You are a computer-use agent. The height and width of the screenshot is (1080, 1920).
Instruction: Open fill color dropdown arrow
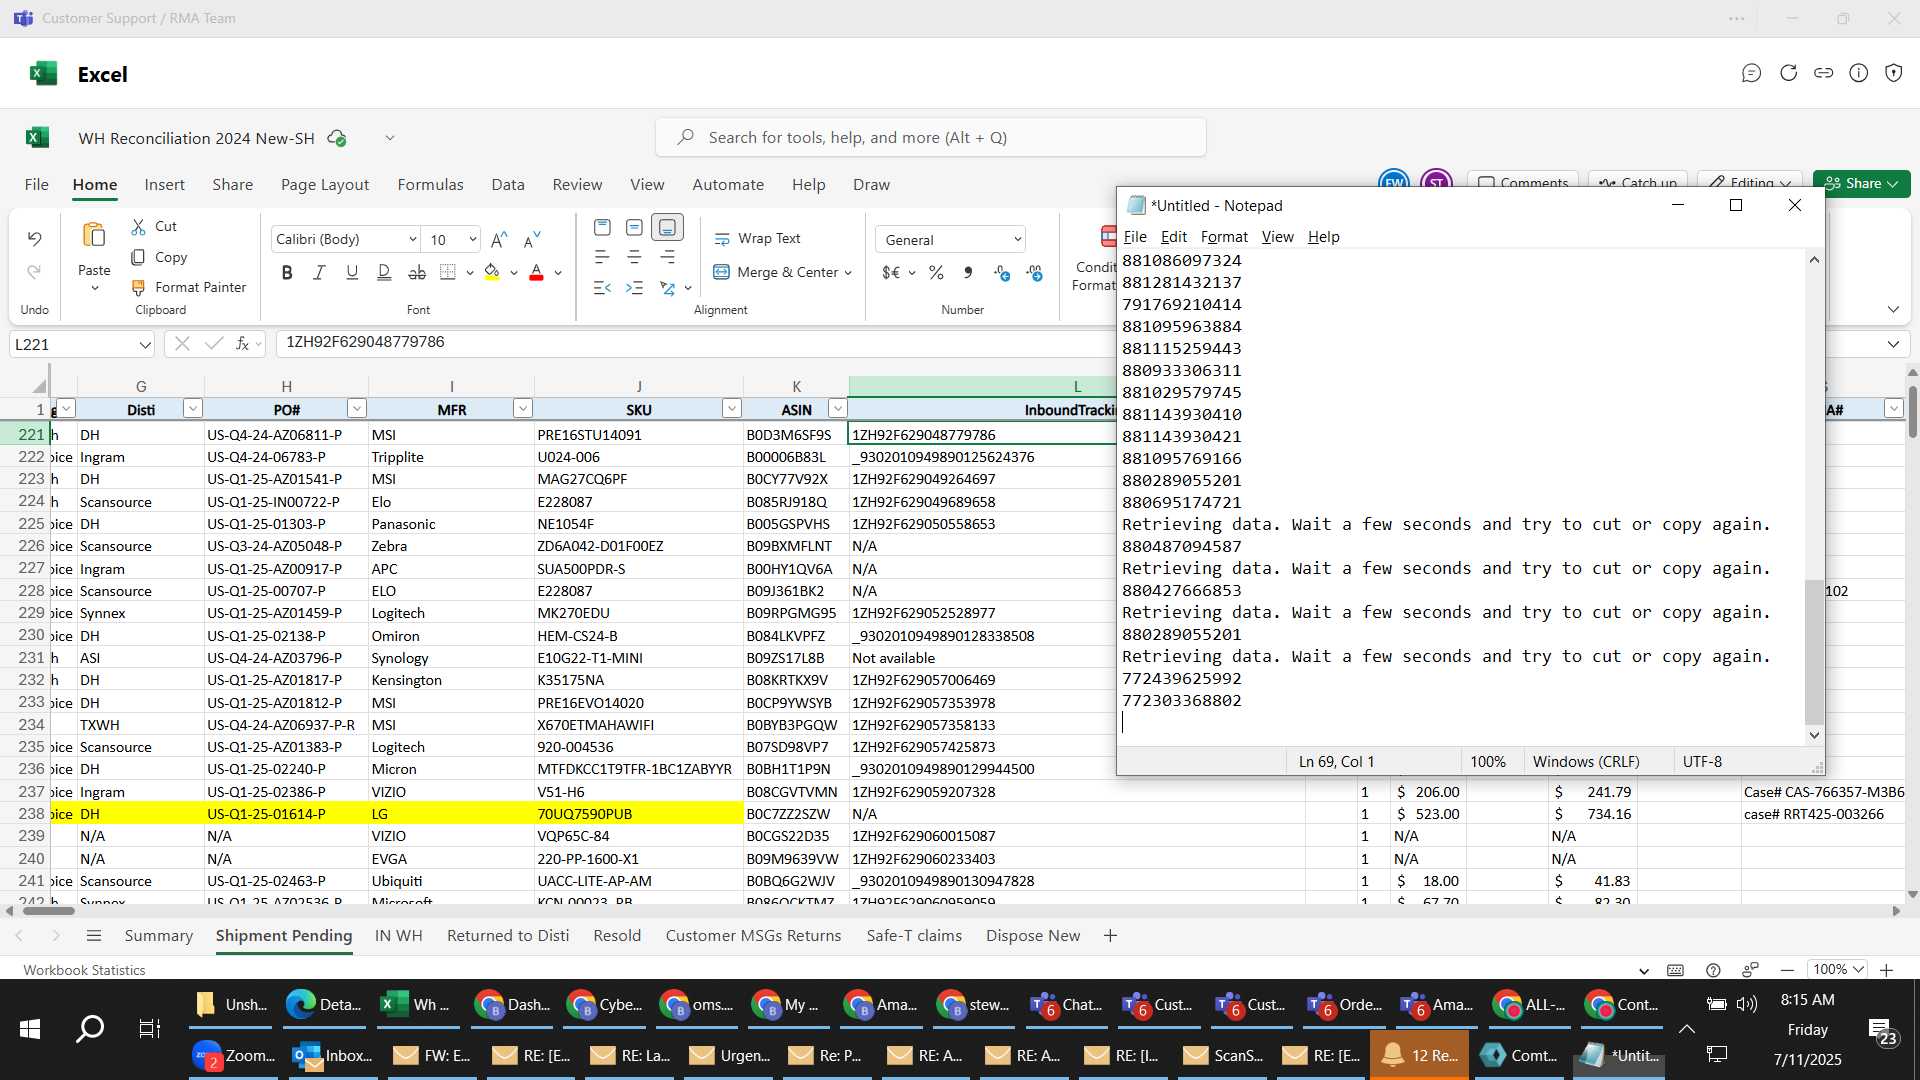click(514, 273)
